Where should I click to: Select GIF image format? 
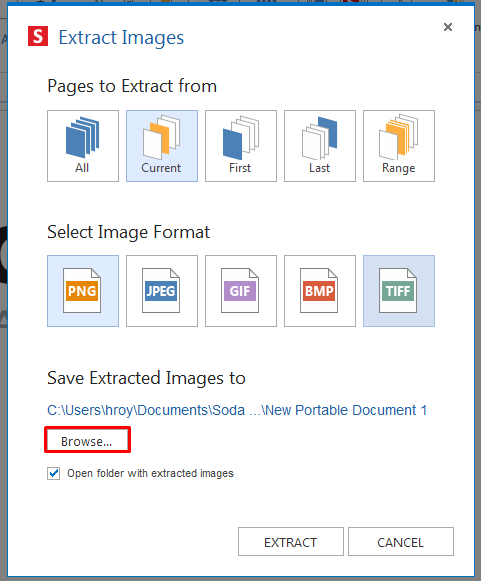240,291
